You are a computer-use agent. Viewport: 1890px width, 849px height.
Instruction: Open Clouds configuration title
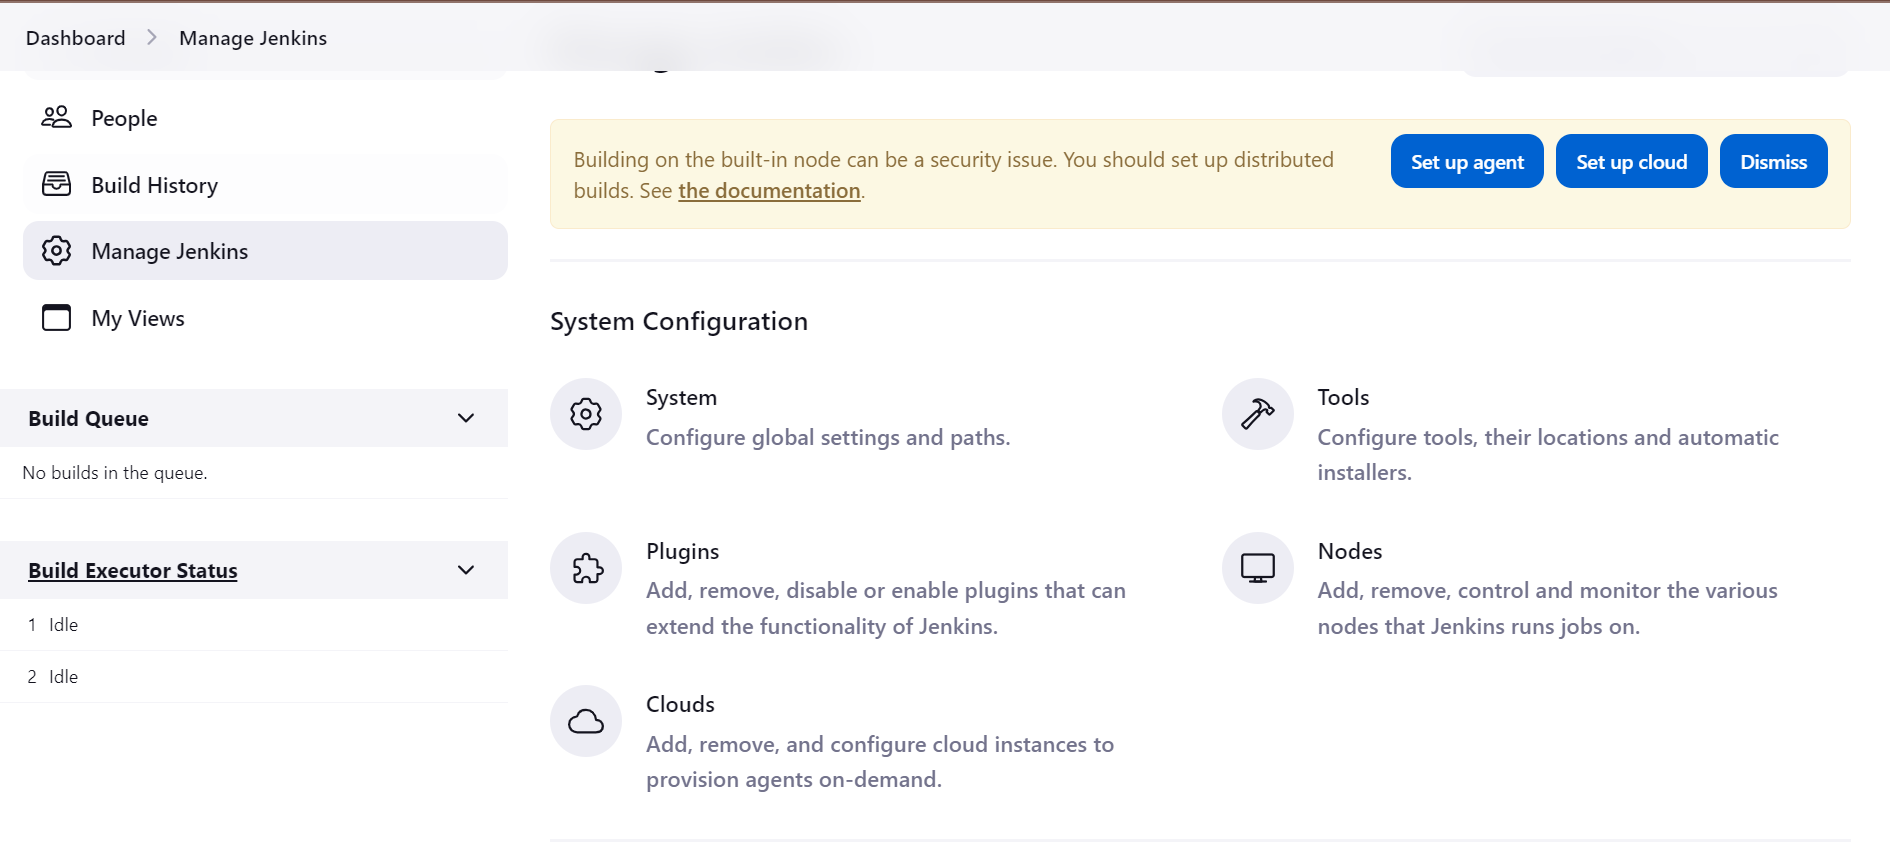pyautogui.click(x=680, y=704)
